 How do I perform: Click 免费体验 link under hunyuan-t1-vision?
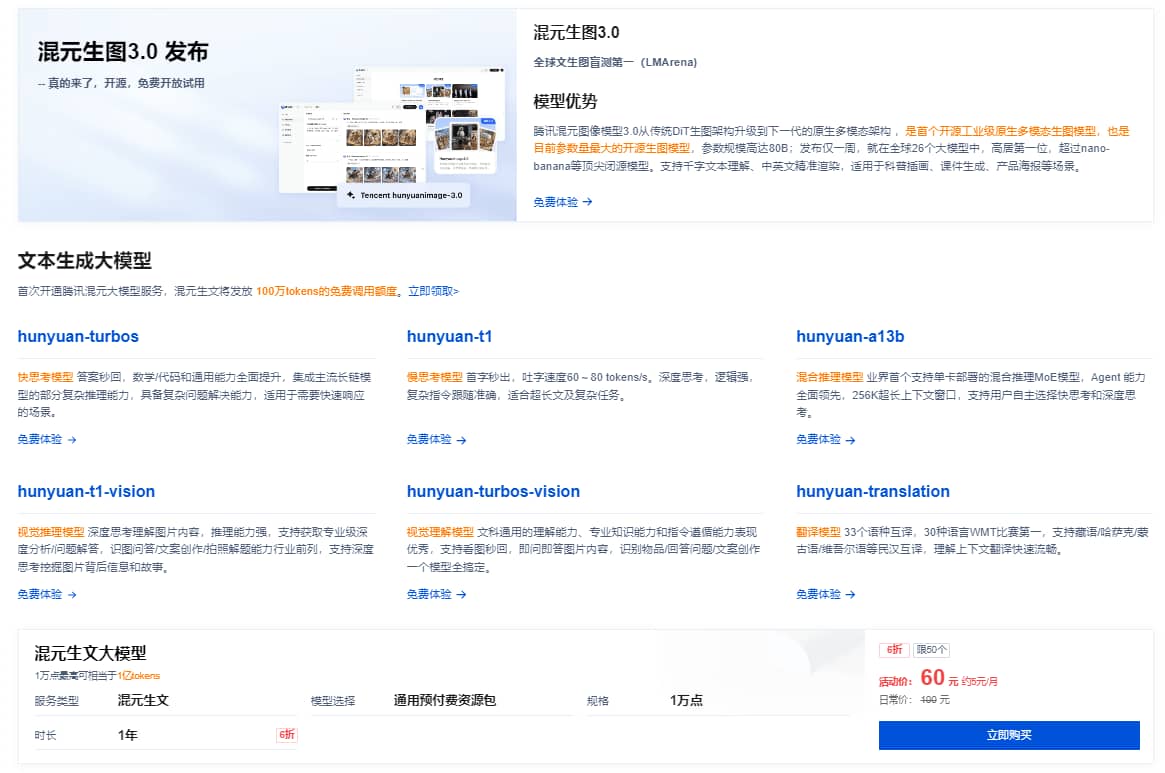38,594
